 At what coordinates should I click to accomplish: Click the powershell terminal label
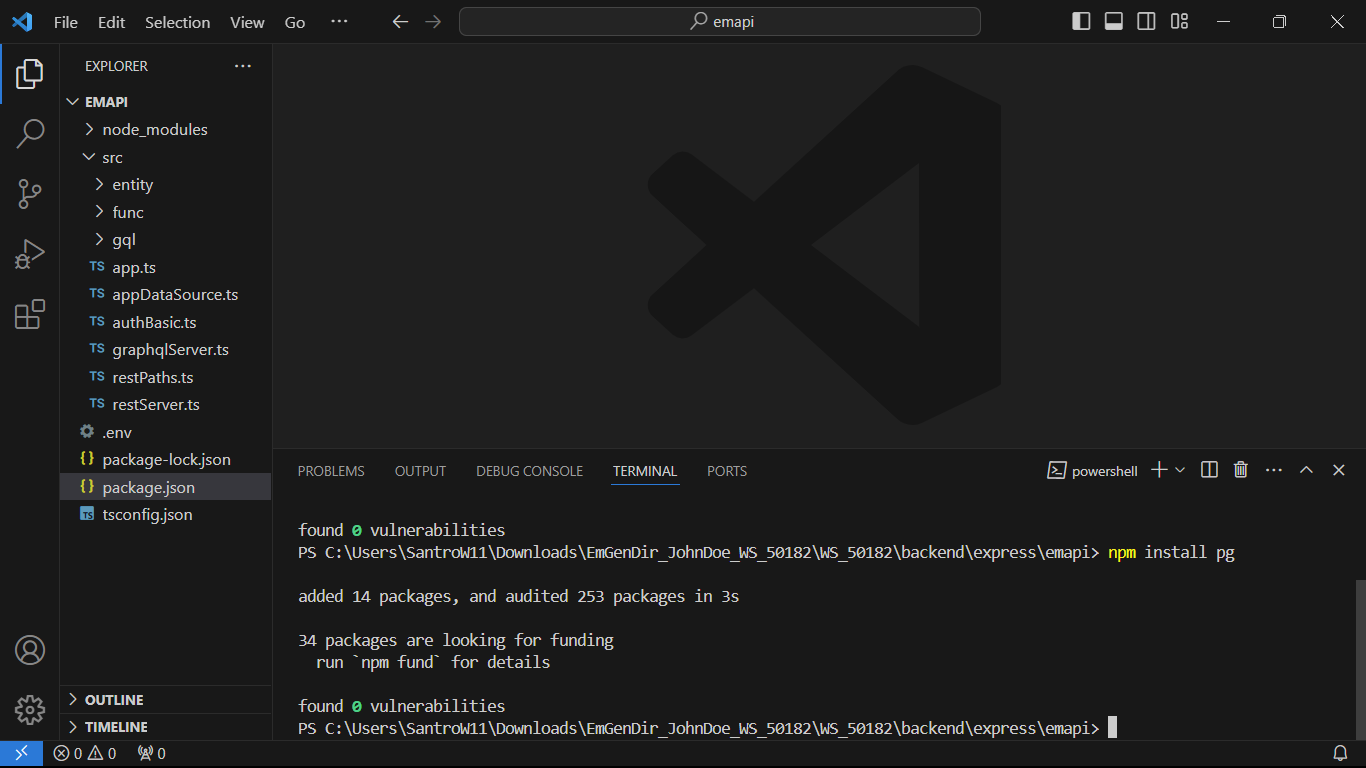point(1093,471)
